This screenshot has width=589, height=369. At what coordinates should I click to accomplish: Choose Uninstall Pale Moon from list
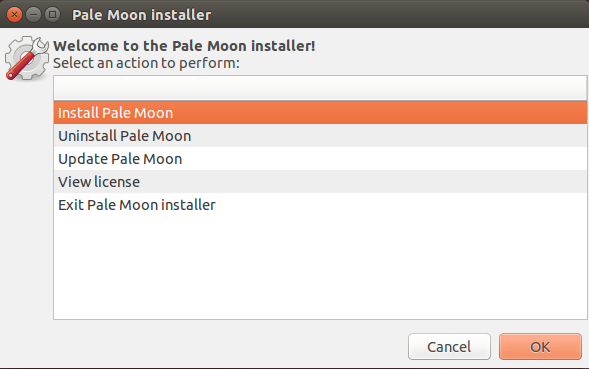320,136
